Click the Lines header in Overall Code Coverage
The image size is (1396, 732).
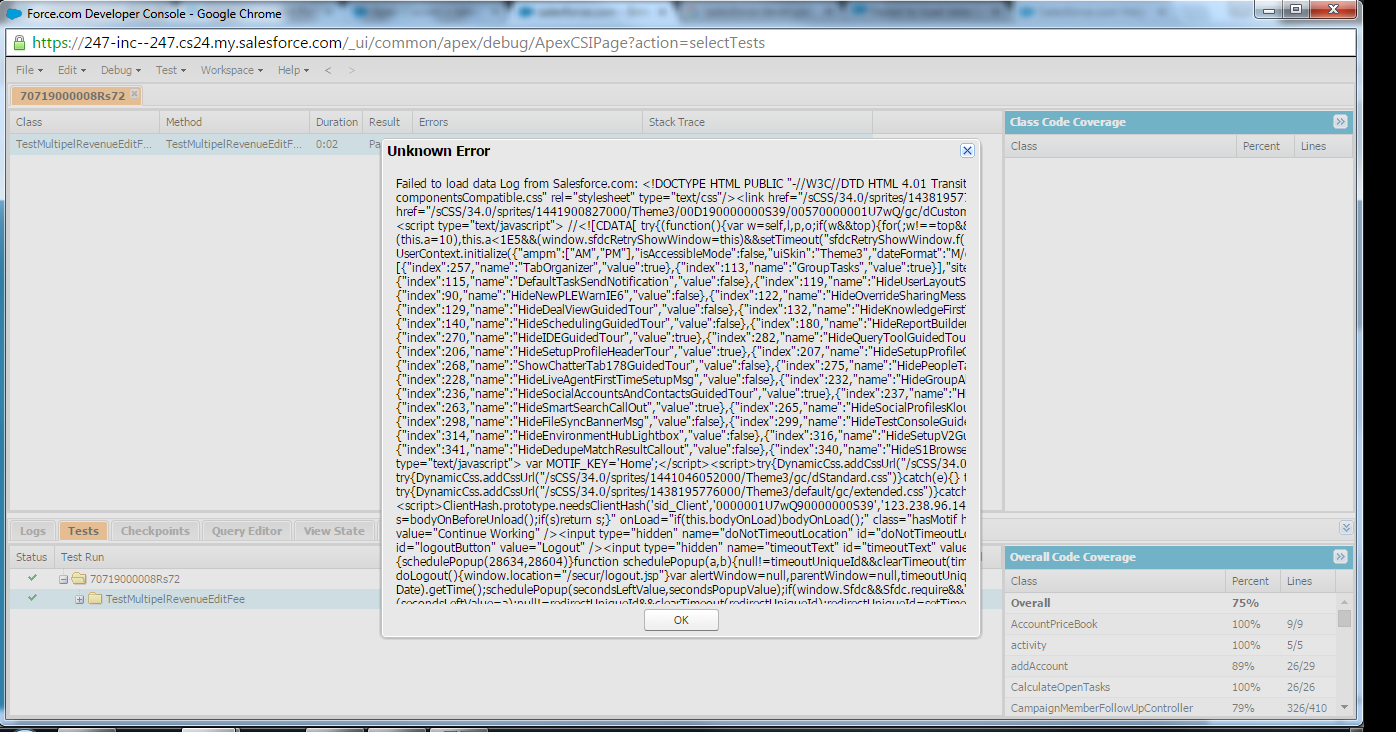point(1310,581)
